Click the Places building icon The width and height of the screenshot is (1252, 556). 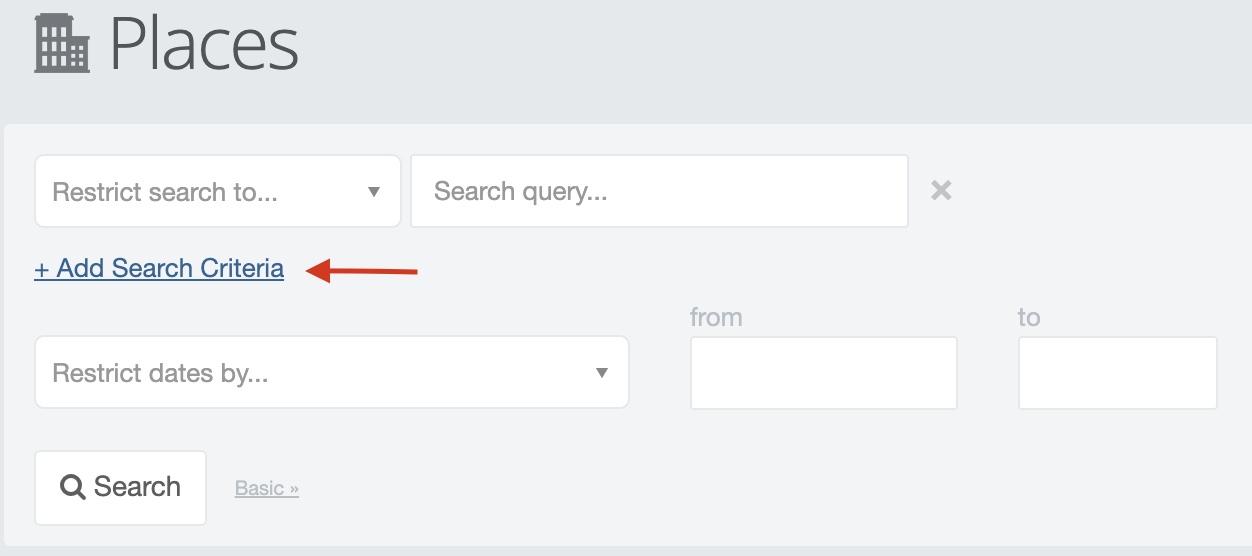(62, 44)
